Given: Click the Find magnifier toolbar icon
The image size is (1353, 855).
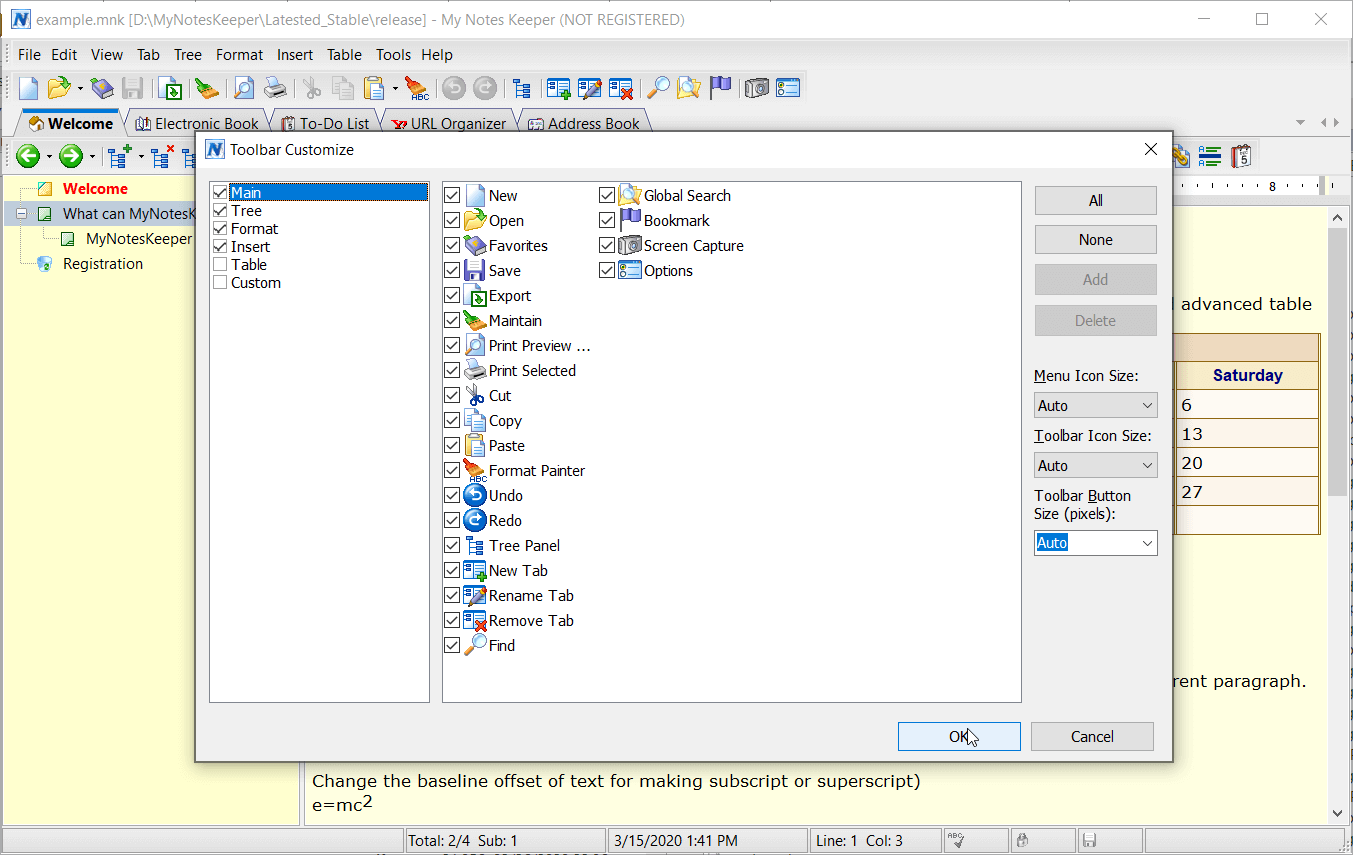Looking at the screenshot, I should [x=658, y=88].
